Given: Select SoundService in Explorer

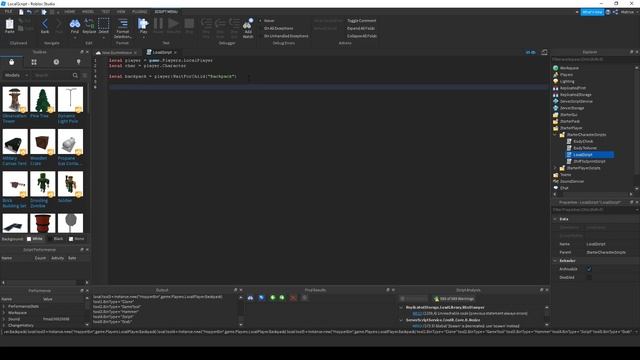Looking at the screenshot, I should (x=571, y=181).
